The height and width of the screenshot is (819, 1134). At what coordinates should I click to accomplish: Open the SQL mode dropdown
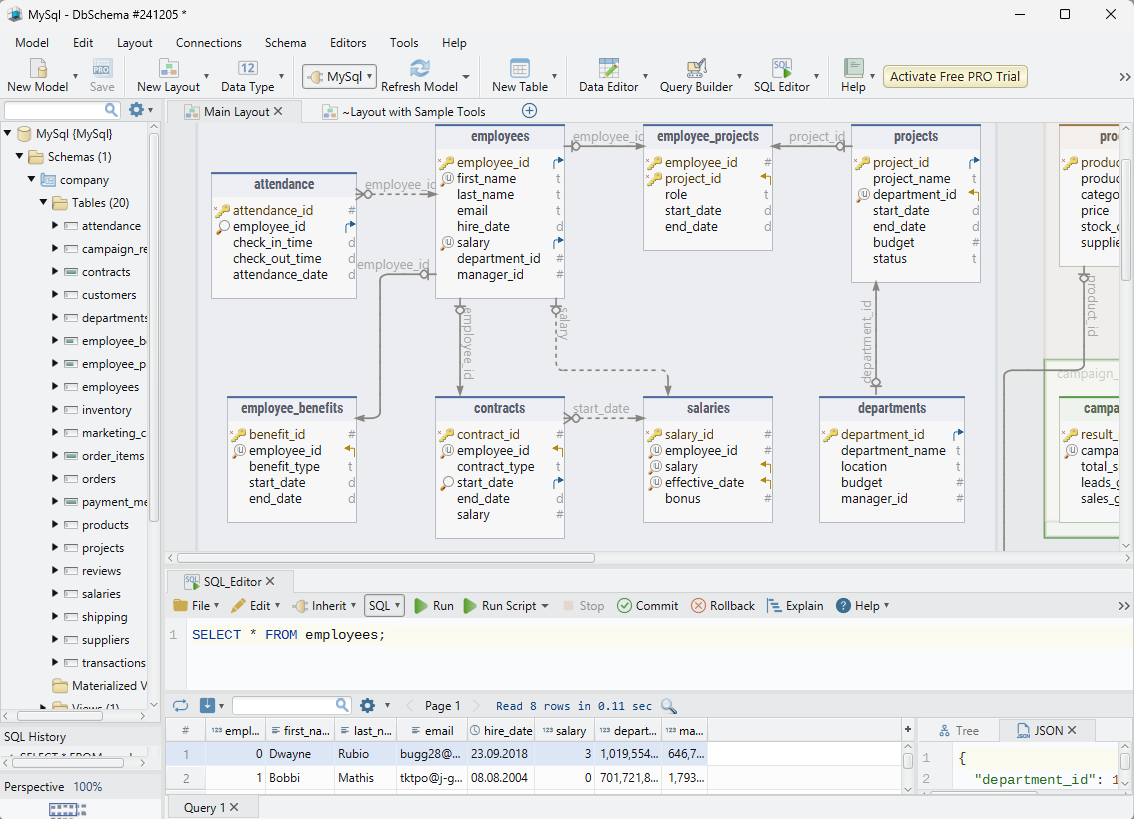click(384, 606)
